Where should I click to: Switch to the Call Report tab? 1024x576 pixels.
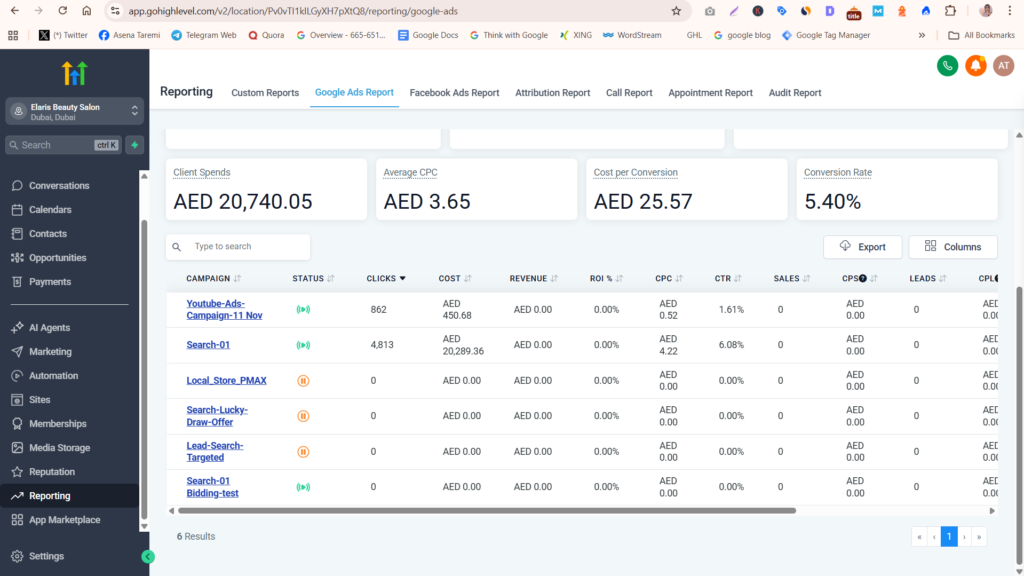[629, 93]
